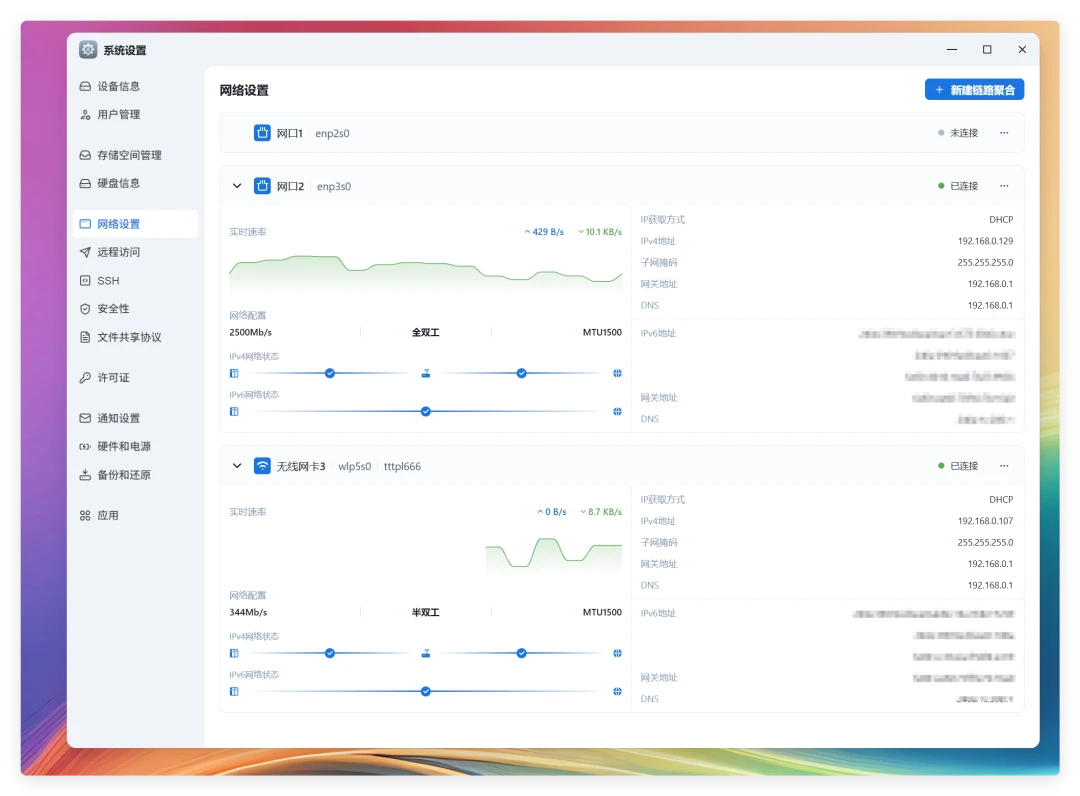Click the 系统设置 gear icon in title bar

(x=88, y=50)
